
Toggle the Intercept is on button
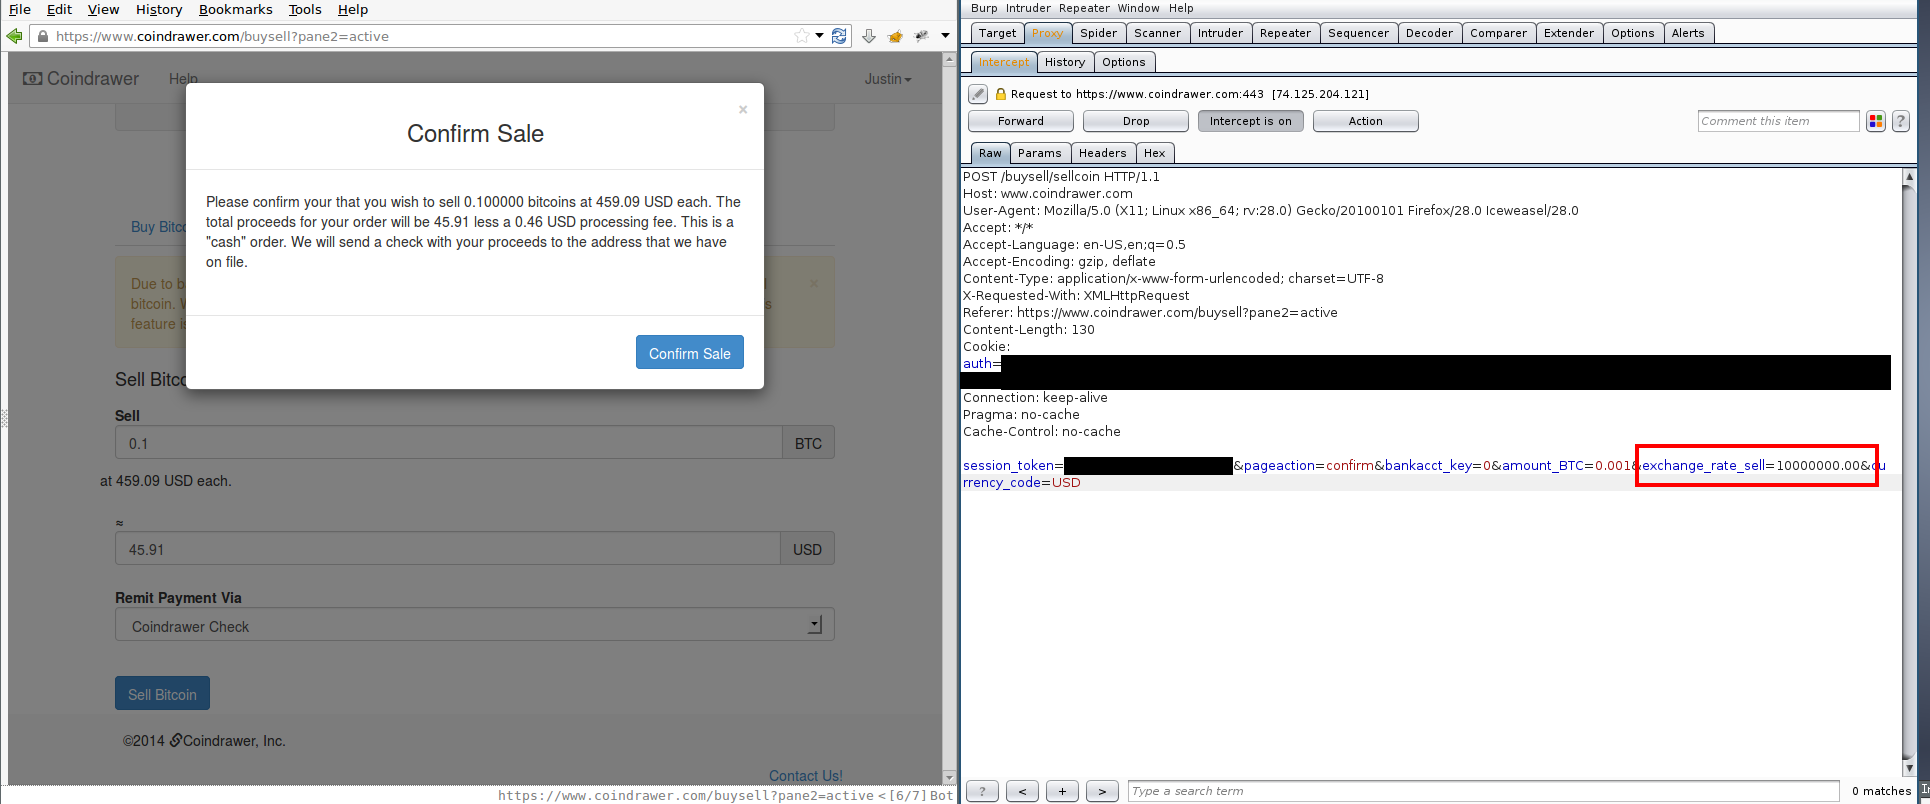coord(1251,121)
